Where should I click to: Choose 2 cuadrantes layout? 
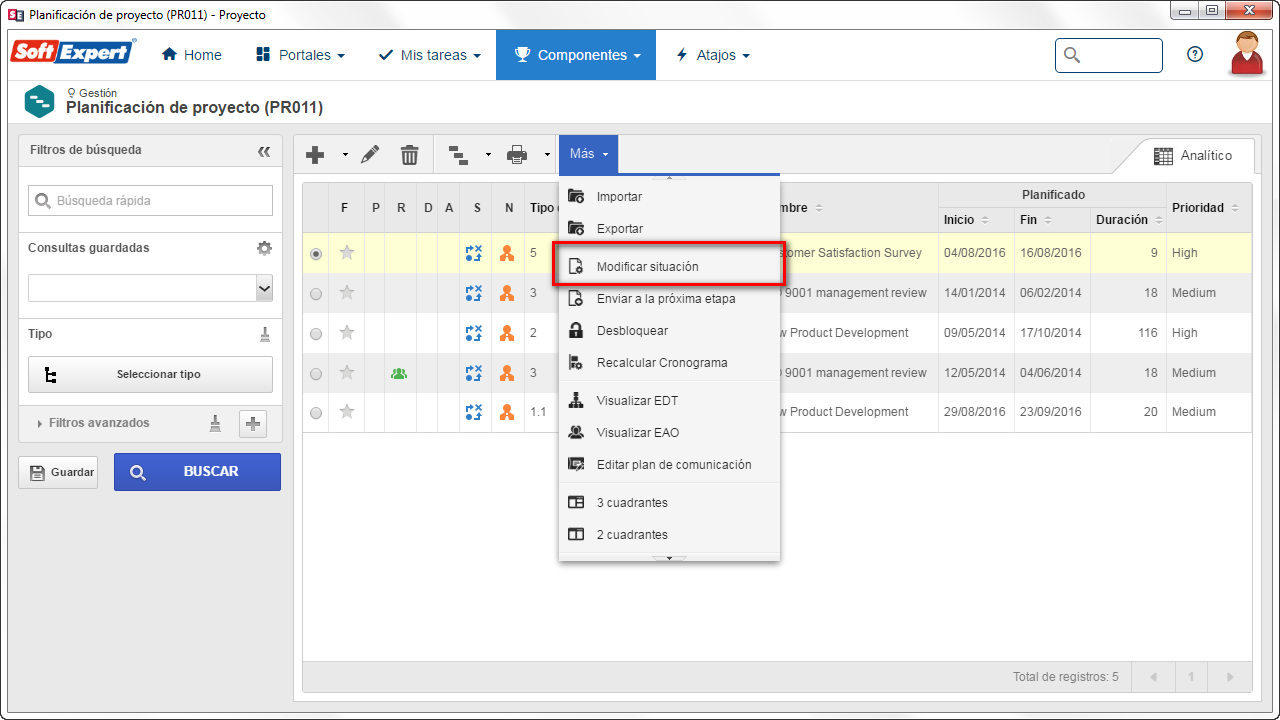coord(669,535)
